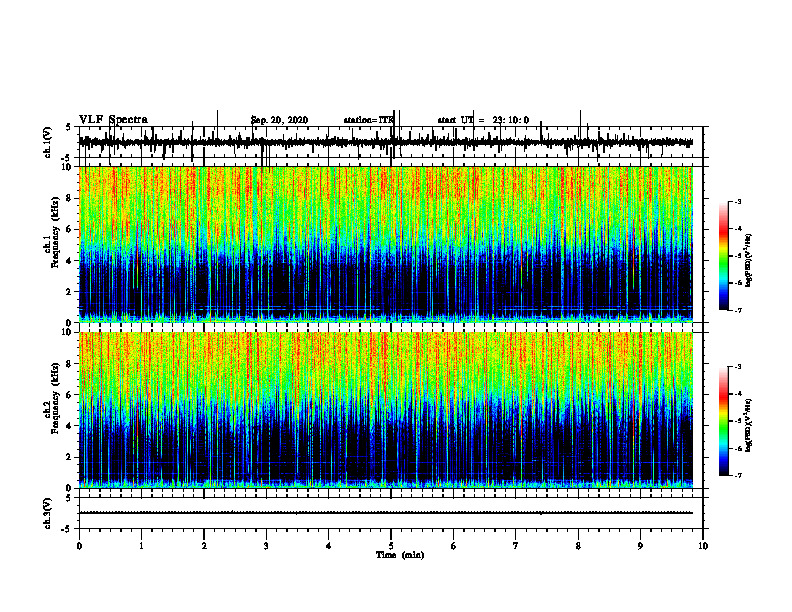Click the time axis tick label "1"
Screen dimensions: 792x612
pos(141,546)
